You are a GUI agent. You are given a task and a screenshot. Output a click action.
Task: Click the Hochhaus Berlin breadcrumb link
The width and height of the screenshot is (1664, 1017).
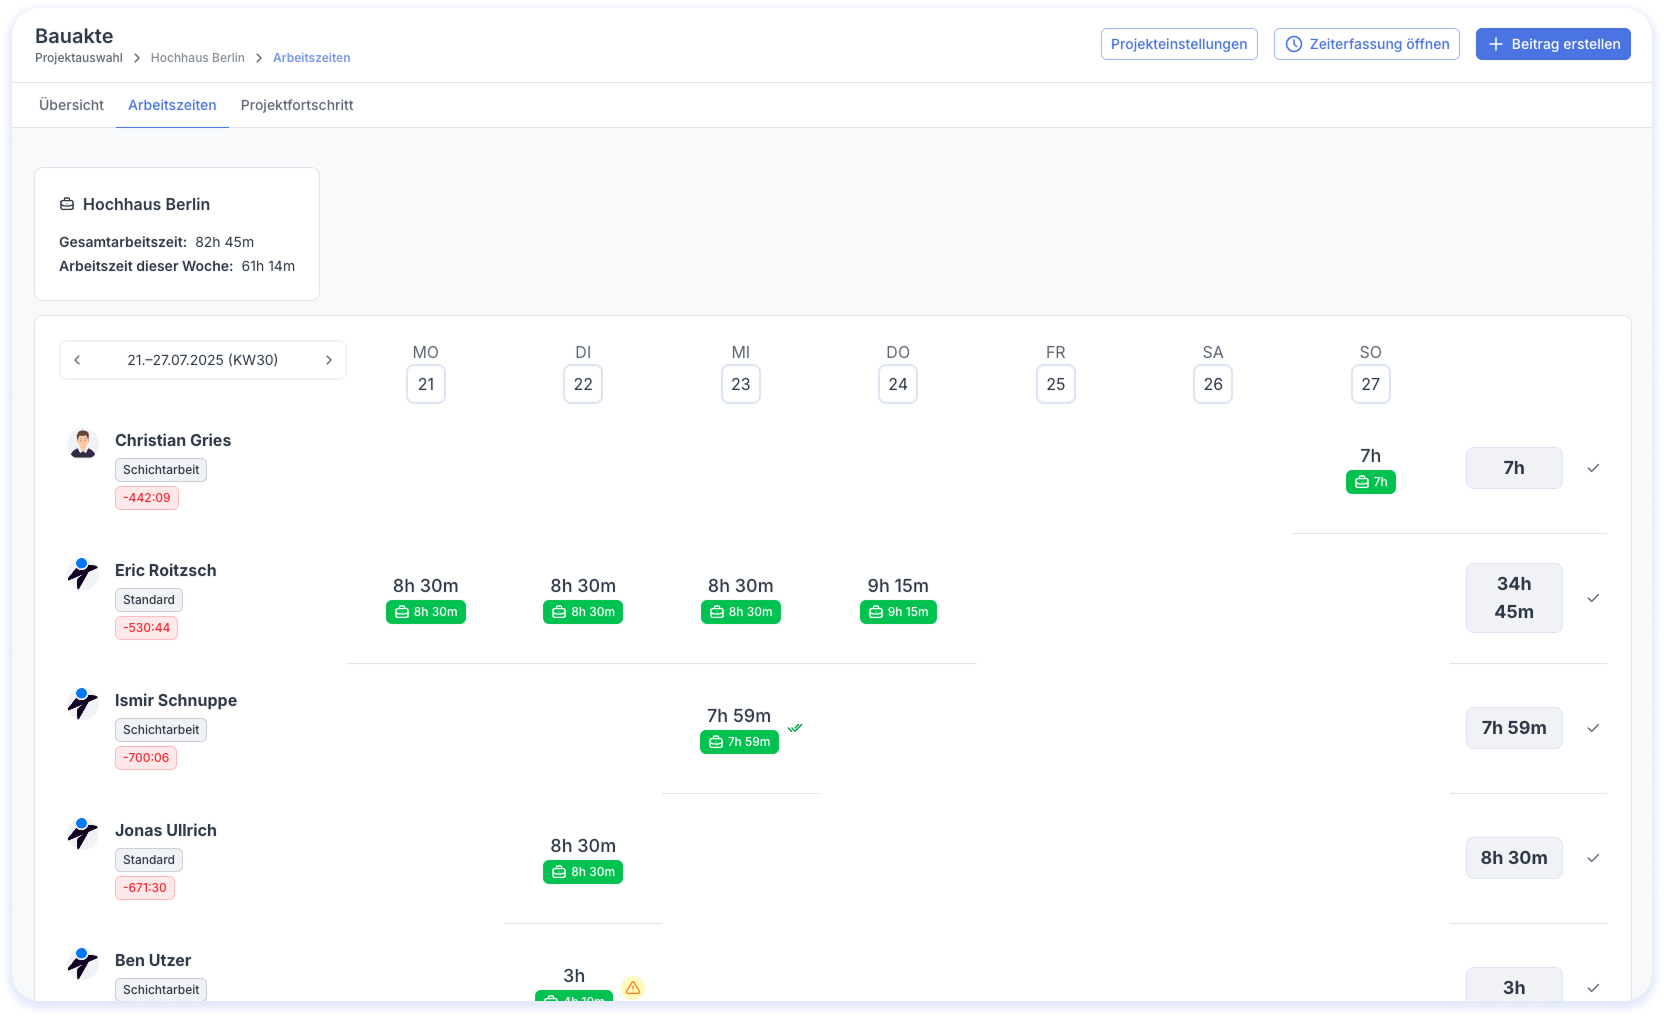coord(197,58)
